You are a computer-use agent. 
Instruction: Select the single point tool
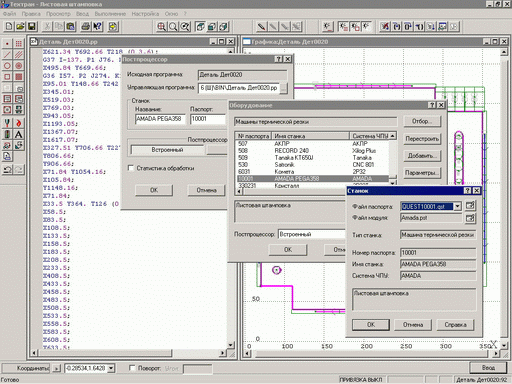click(7, 44)
